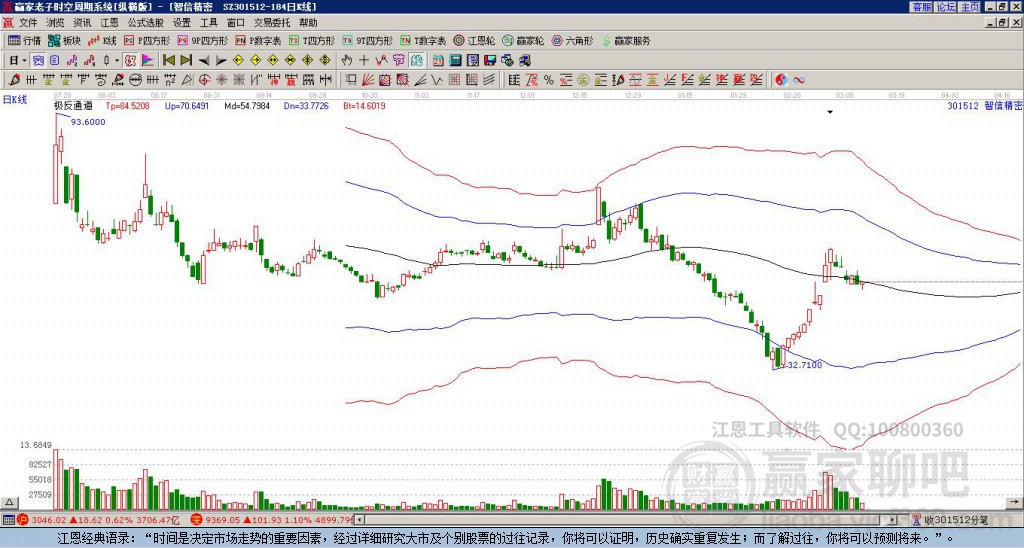Open the 六角形 hexagon tool
The height and width of the screenshot is (548, 1024).
[x=572, y=40]
